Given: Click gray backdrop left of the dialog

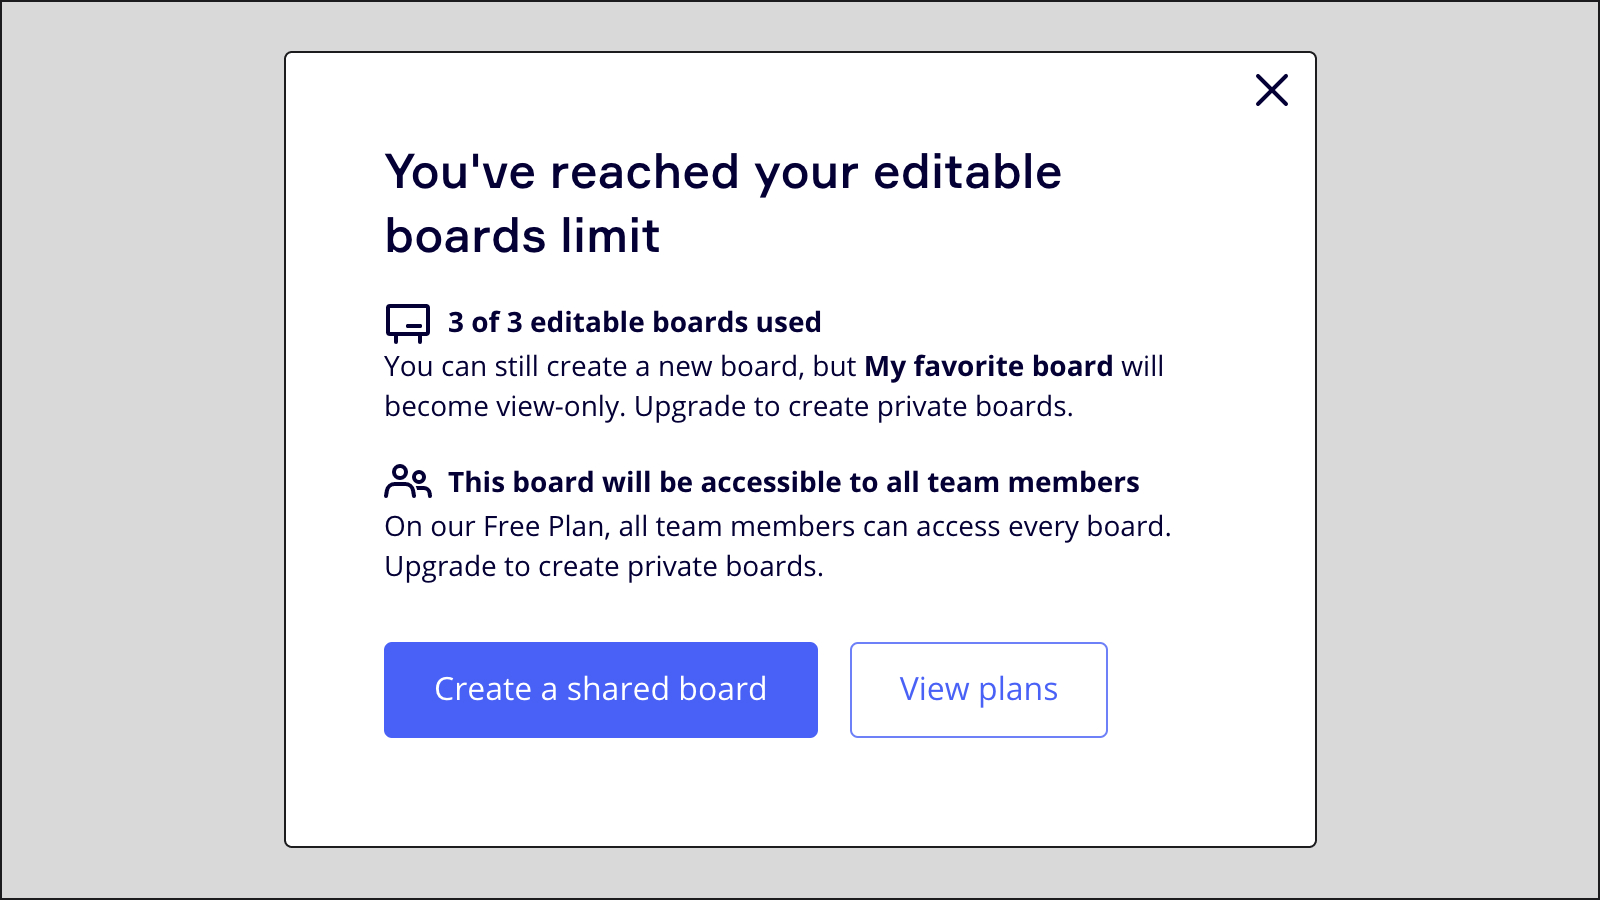Looking at the screenshot, I should tap(142, 450).
